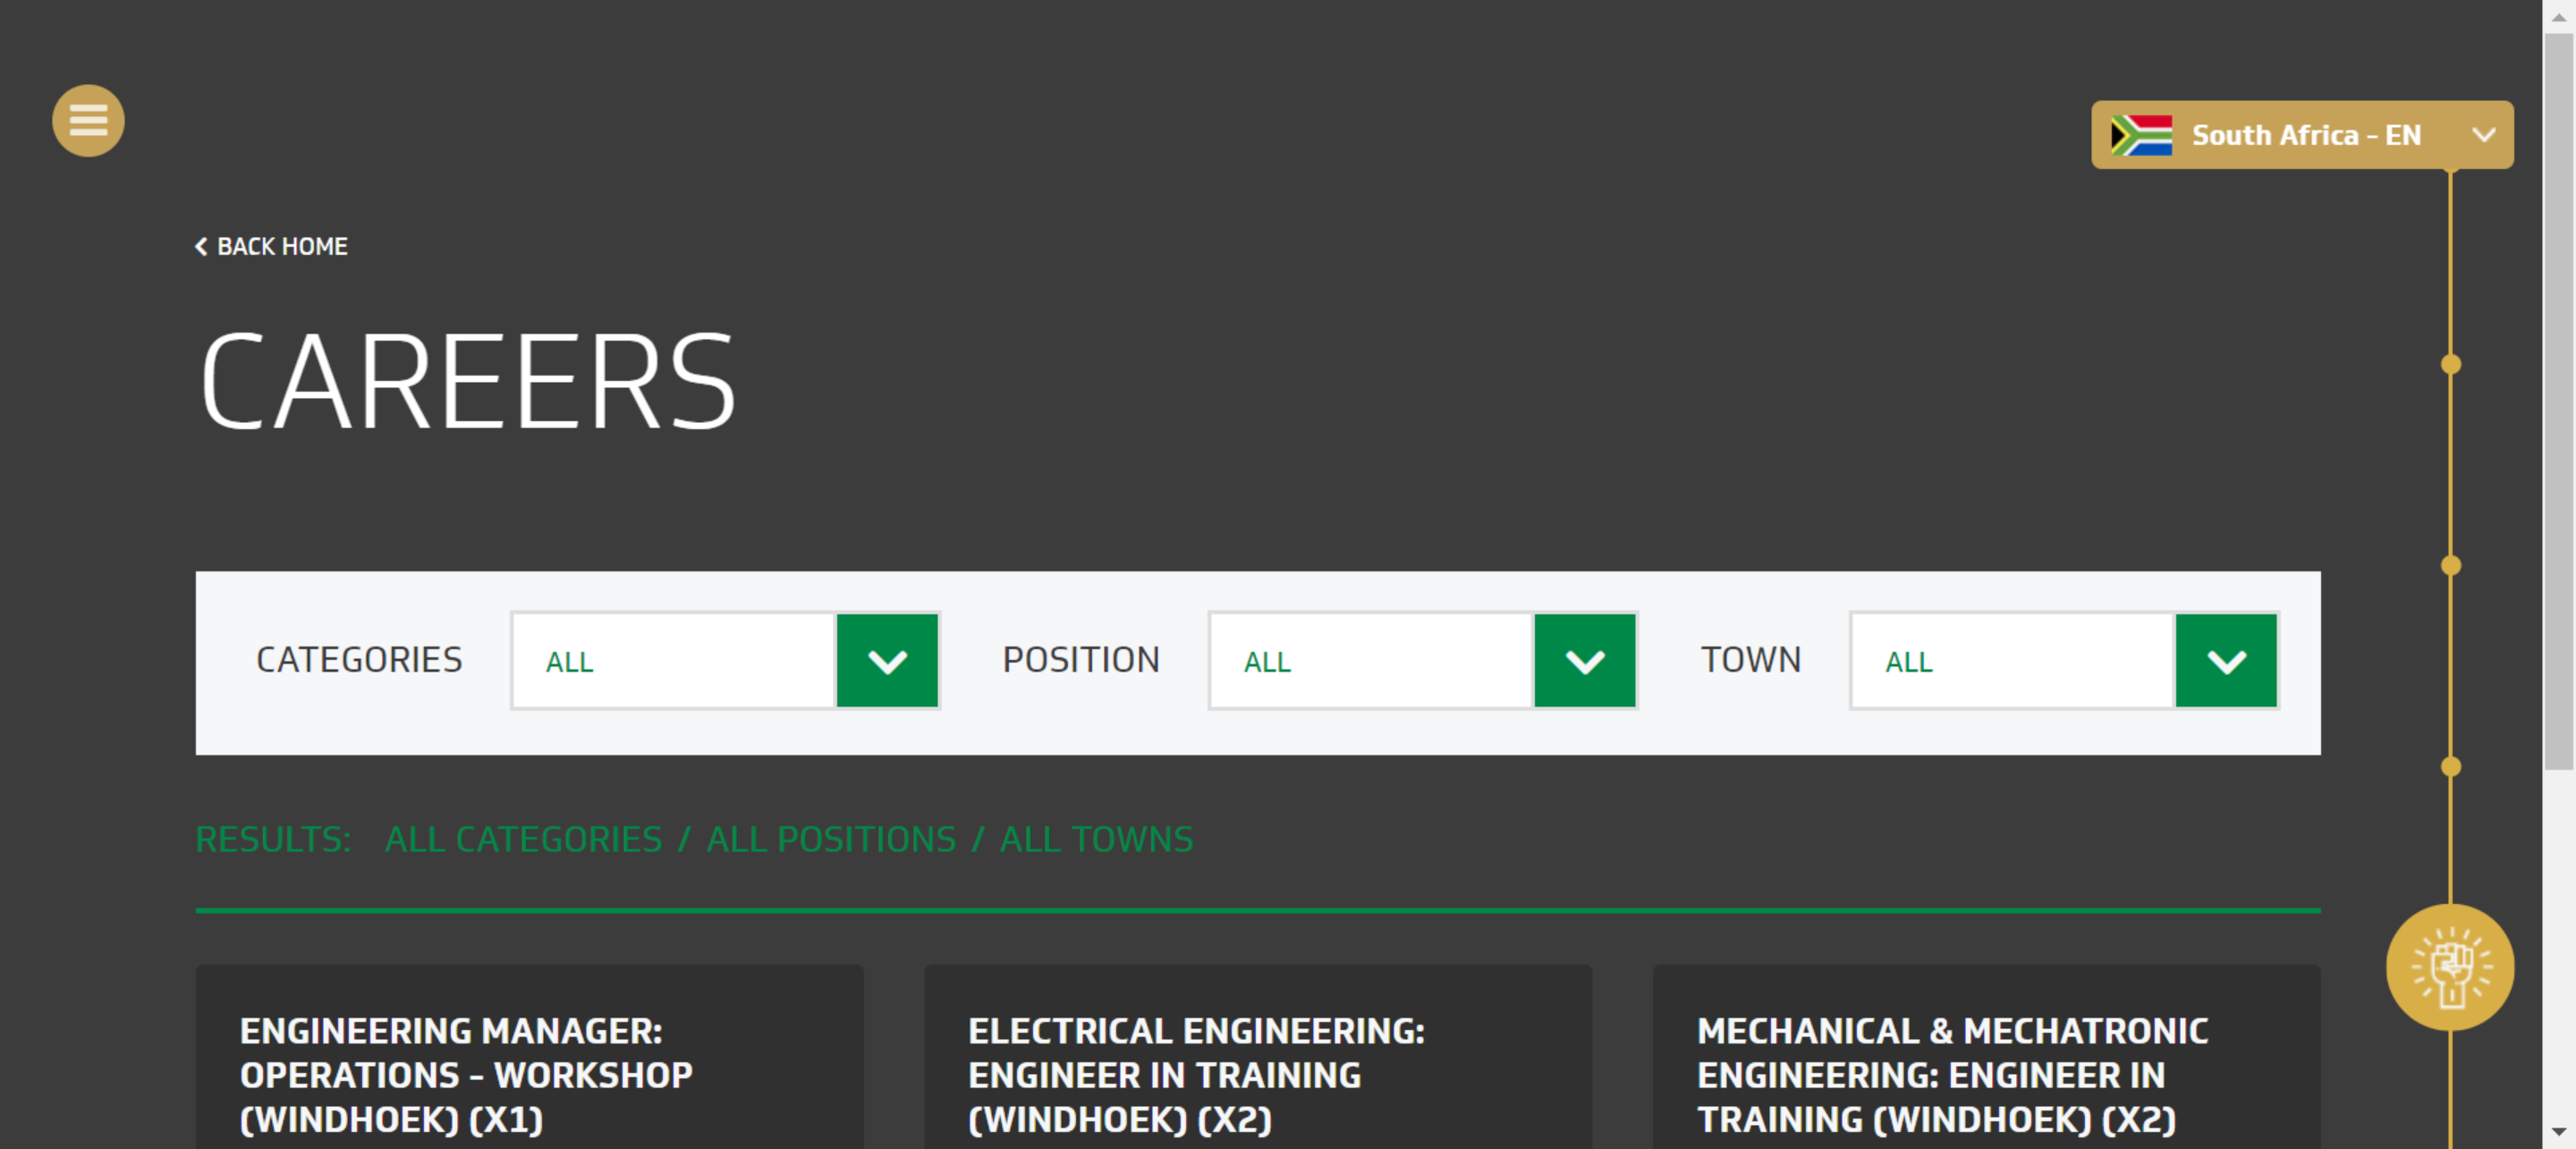Click the South African flag icon
Viewport: 2576px width, 1149px height.
click(x=2141, y=135)
